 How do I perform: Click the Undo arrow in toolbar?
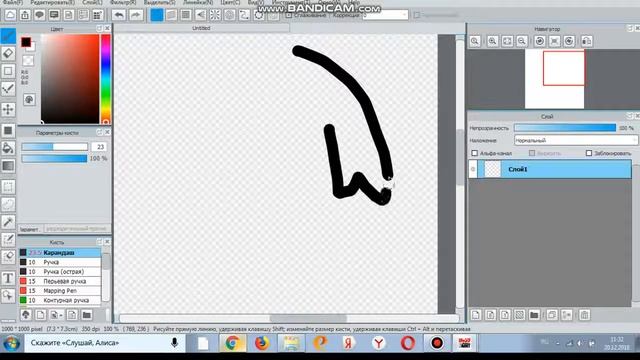coord(119,16)
